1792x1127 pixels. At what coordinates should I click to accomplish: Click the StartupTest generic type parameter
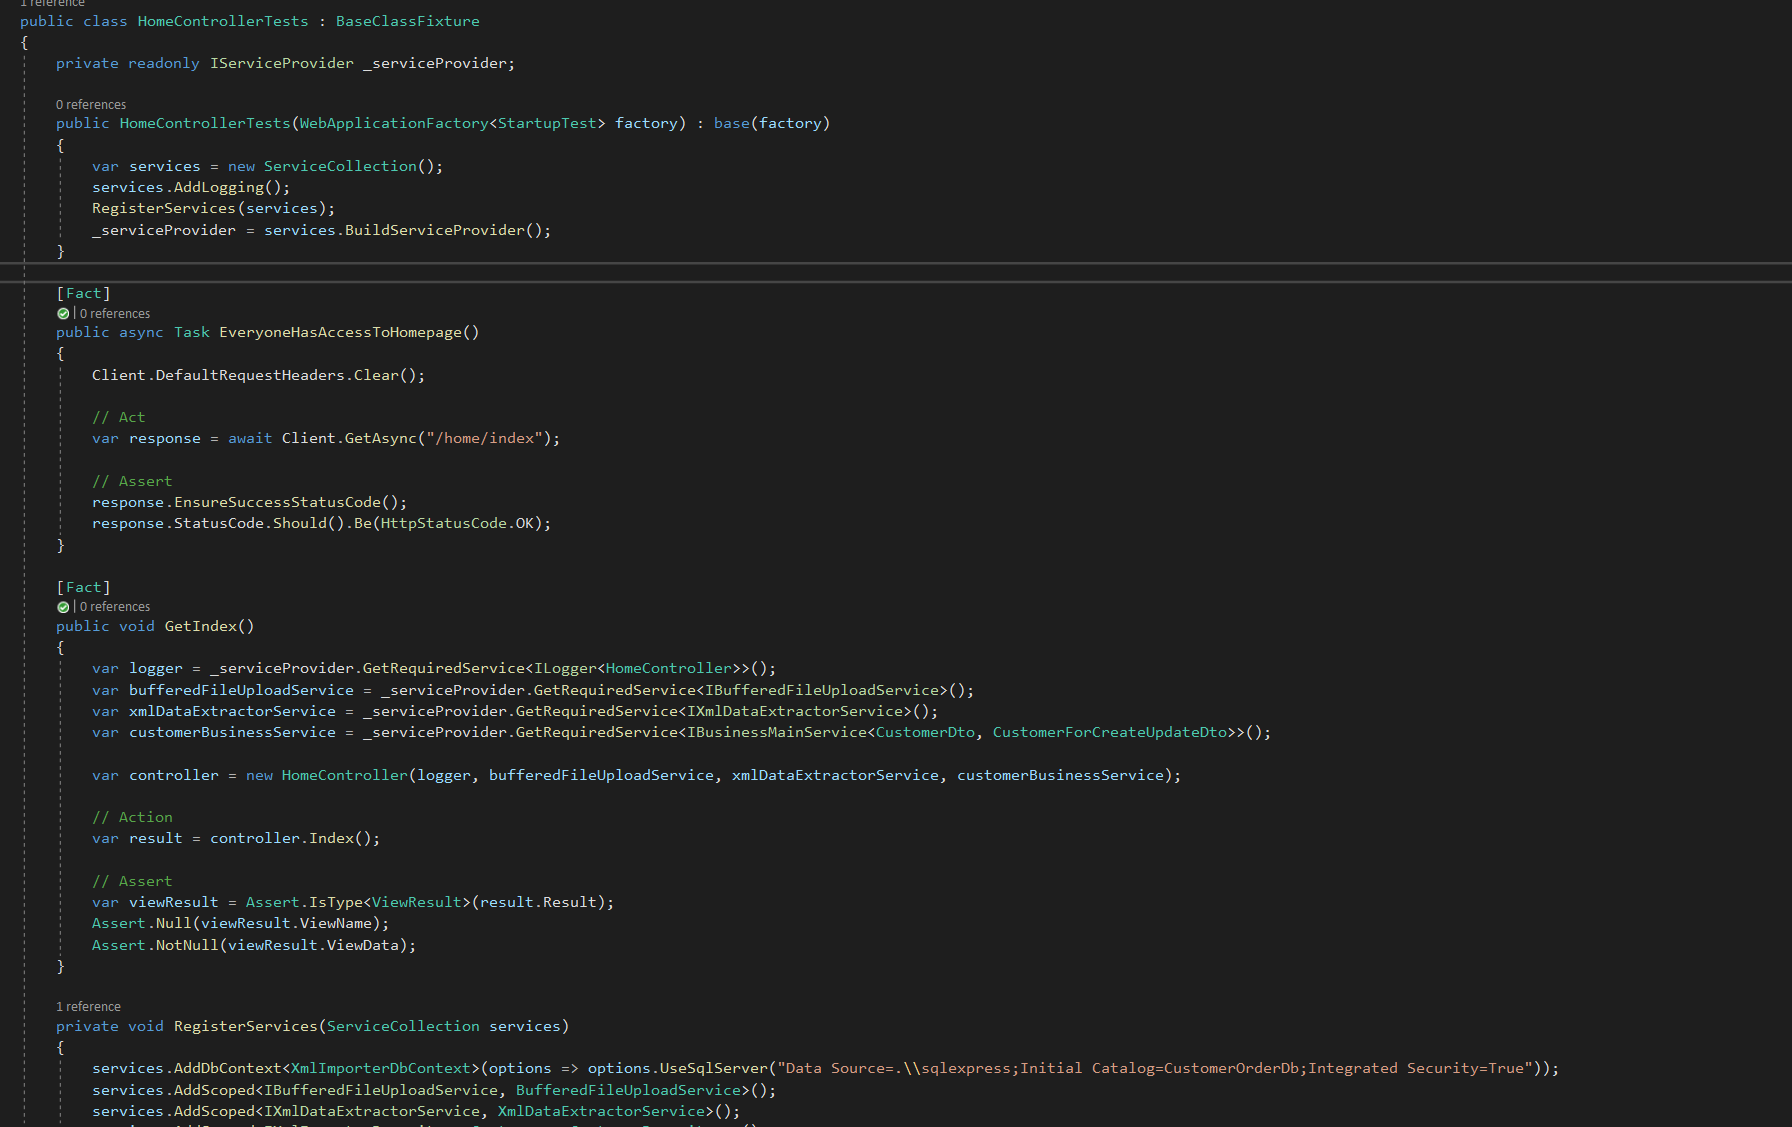(x=547, y=122)
